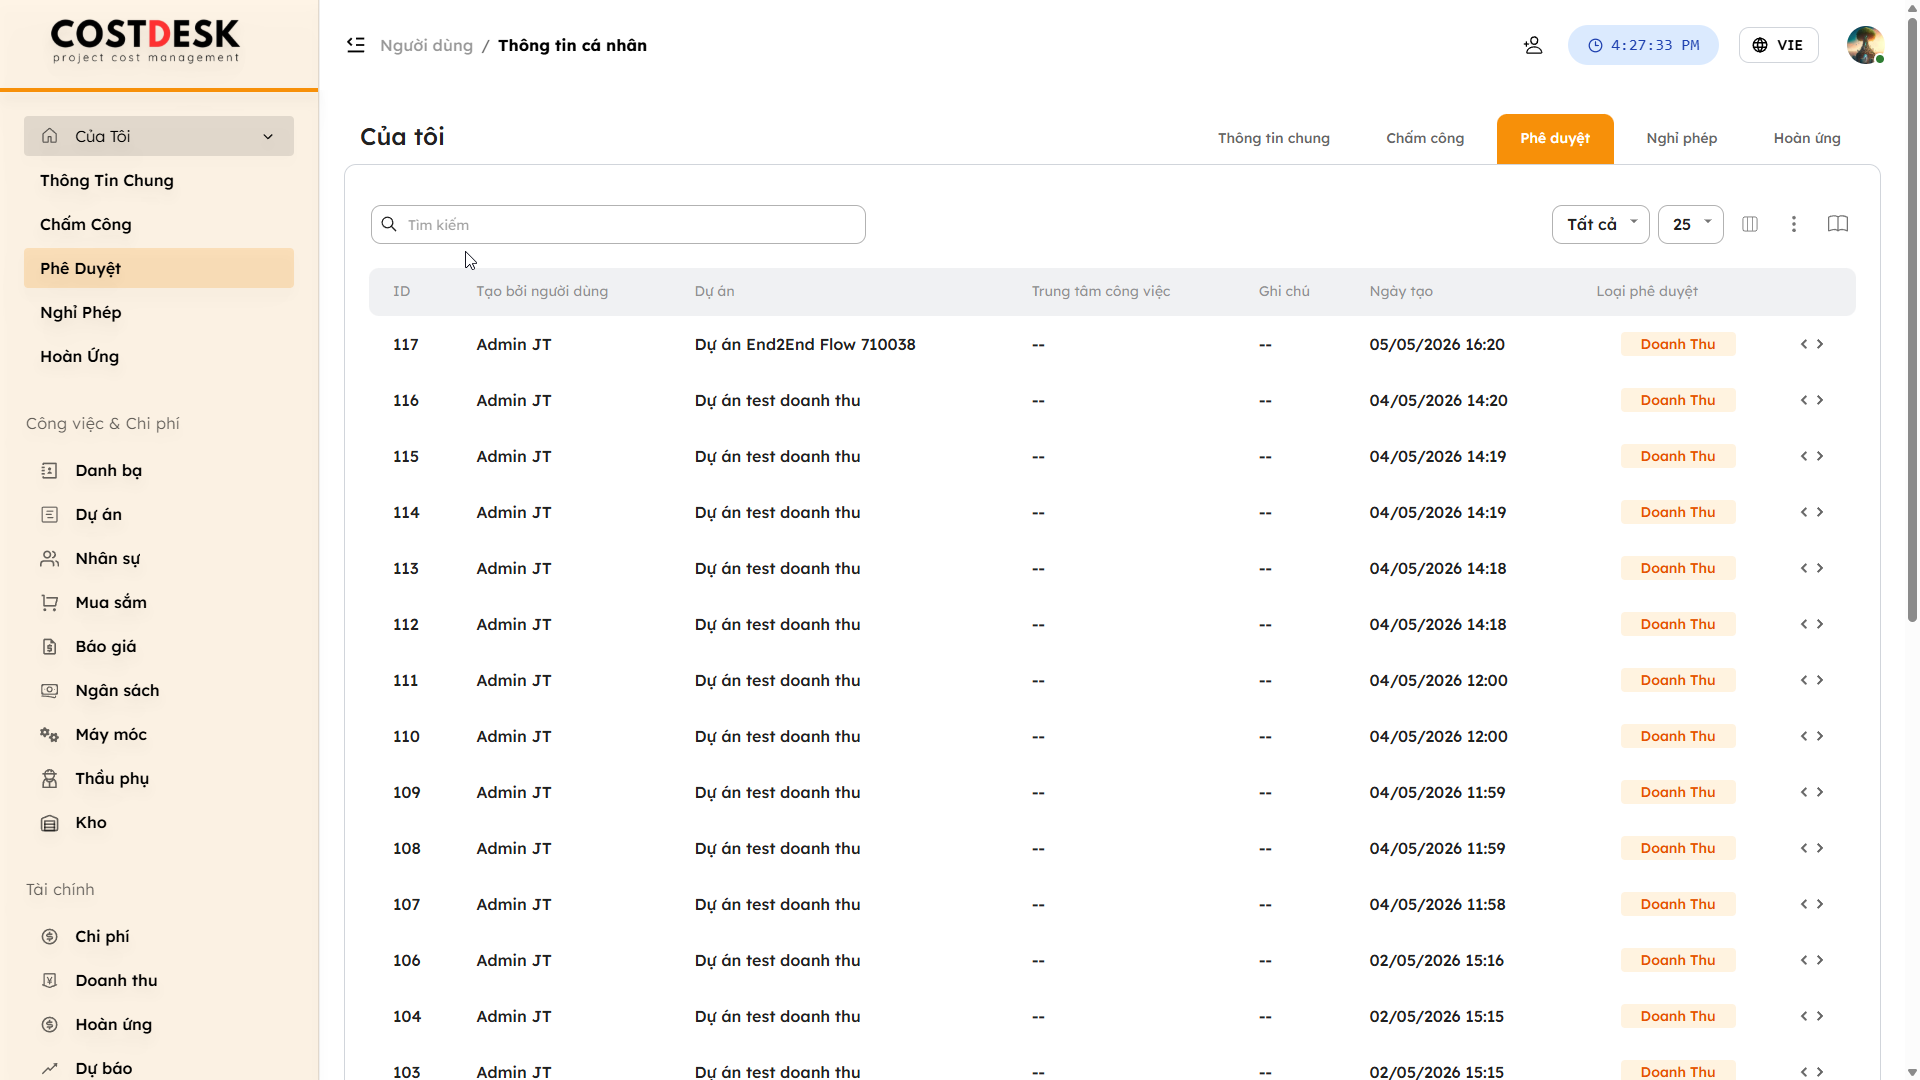1920x1080 pixels.
Task: Open the 25 rows-per-page dropdown
Action: [x=1691, y=224]
